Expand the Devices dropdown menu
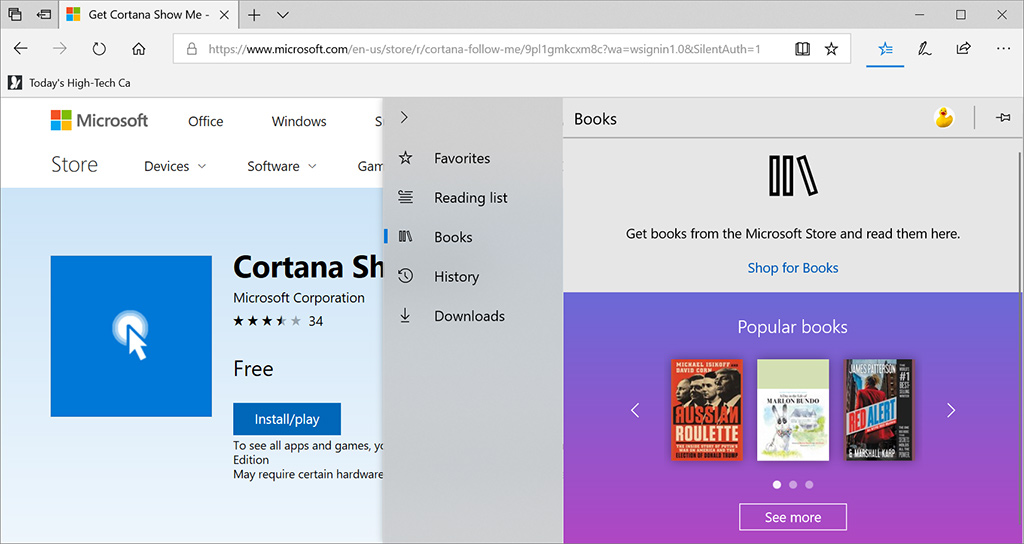The height and width of the screenshot is (544, 1024). (175, 166)
